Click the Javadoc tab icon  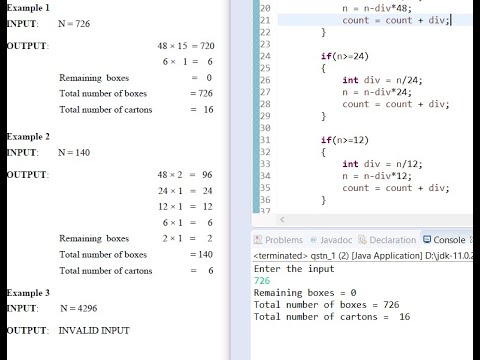pos(313,240)
